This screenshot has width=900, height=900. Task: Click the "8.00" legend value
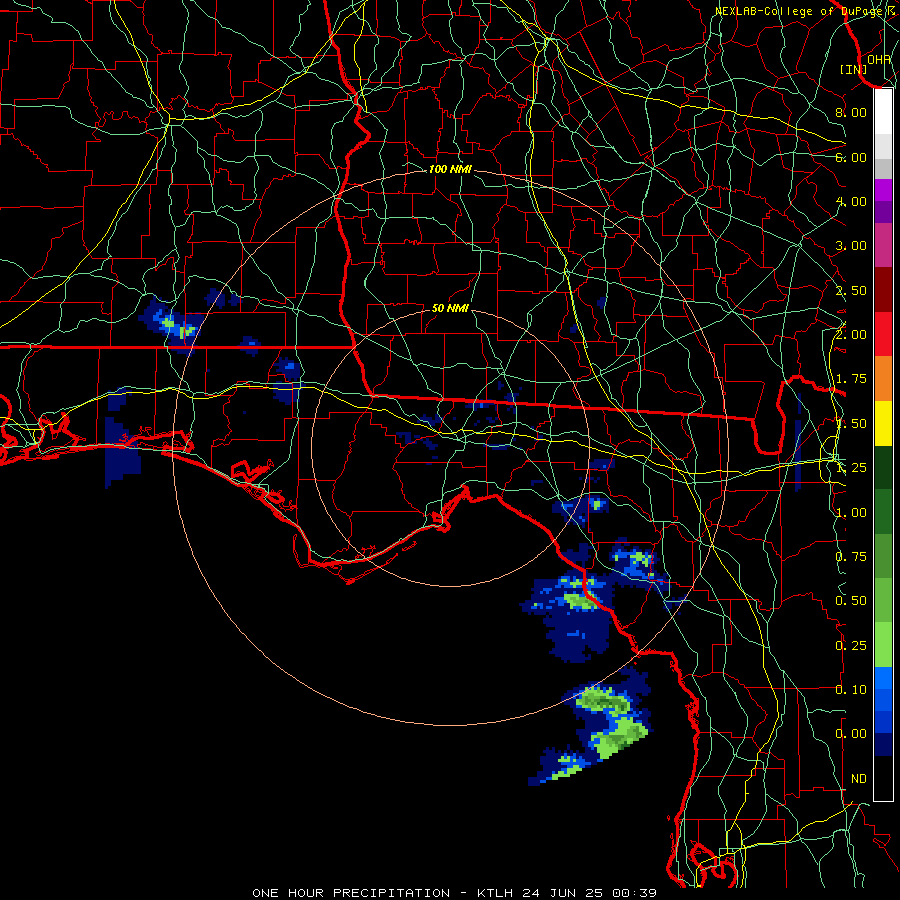851,112
